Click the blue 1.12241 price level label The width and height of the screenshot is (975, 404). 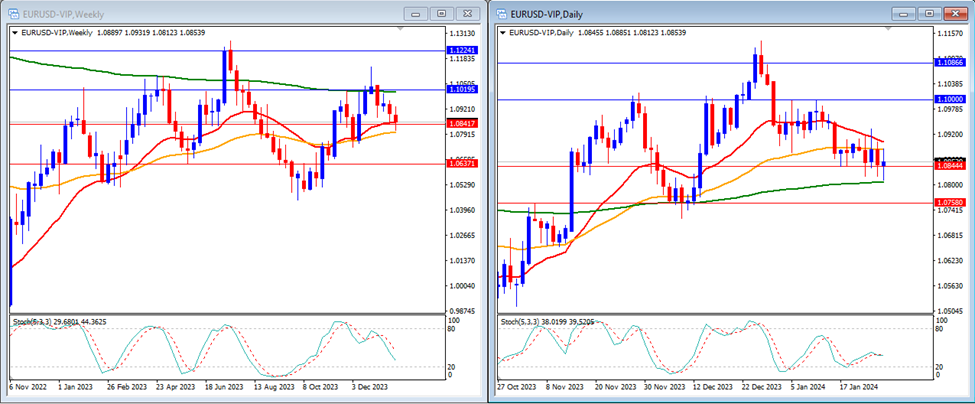point(461,50)
